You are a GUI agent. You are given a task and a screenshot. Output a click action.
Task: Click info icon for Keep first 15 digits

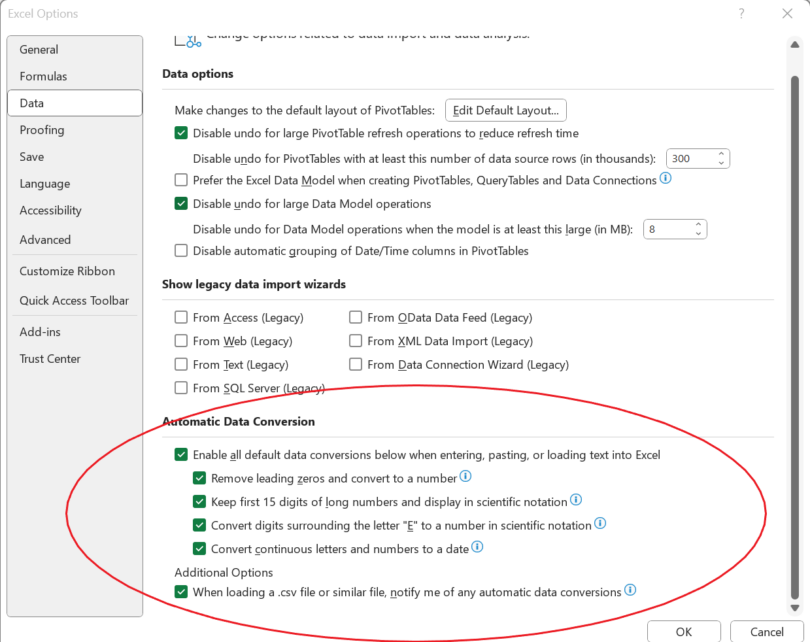[575, 500]
